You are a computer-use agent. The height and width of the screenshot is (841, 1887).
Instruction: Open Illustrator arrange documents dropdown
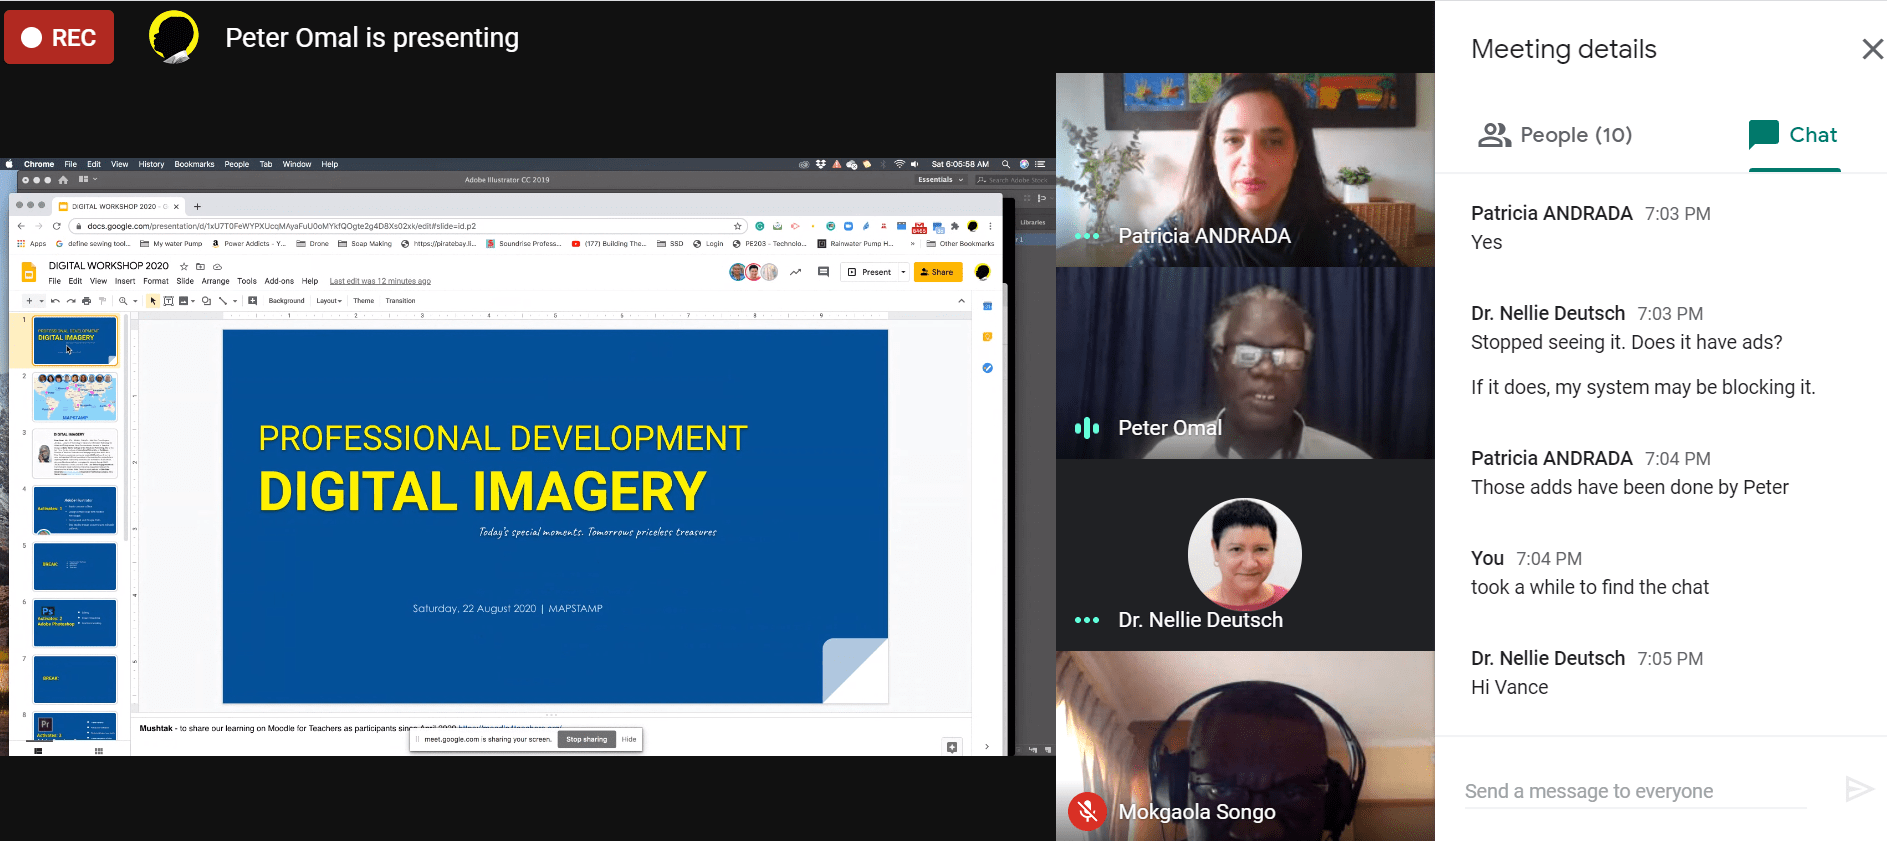pyautogui.click(x=87, y=180)
